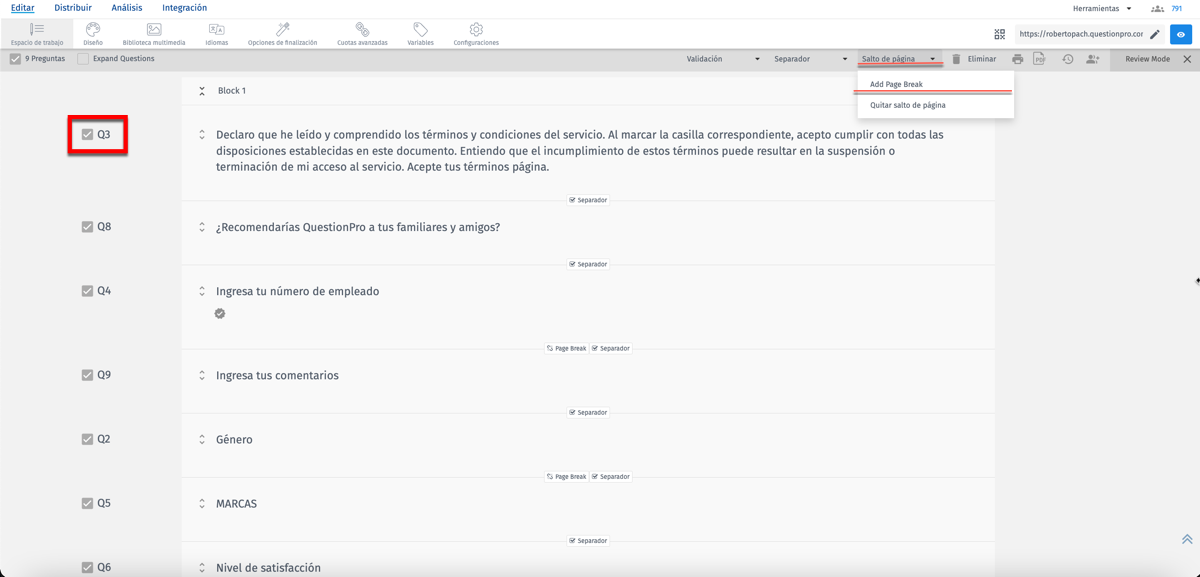Expand the ¿Recomendarías QuestionPro question arrows
This screenshot has height=577, width=1200.
(x=202, y=227)
